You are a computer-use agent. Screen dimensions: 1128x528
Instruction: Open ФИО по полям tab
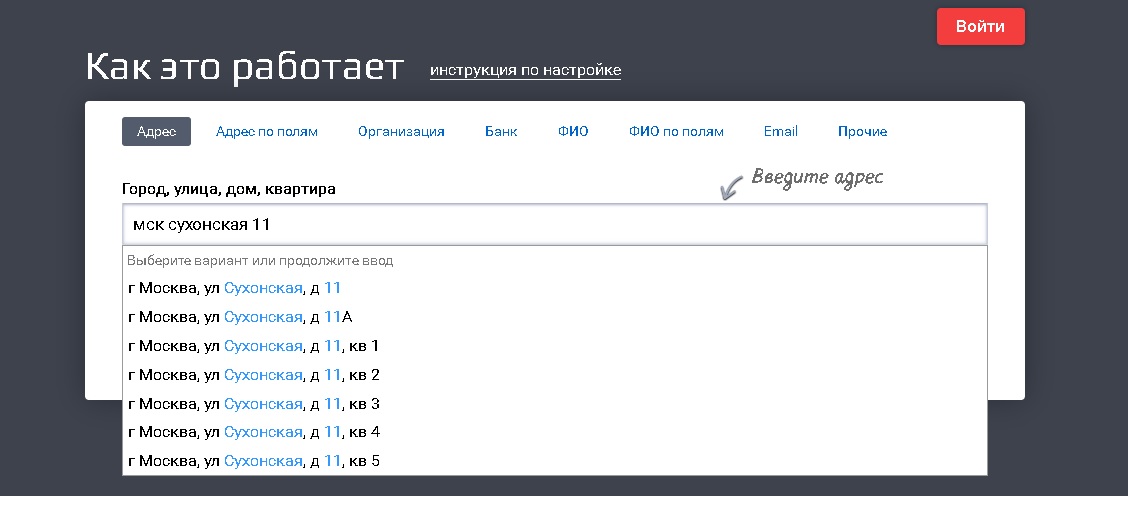pyautogui.click(x=676, y=131)
